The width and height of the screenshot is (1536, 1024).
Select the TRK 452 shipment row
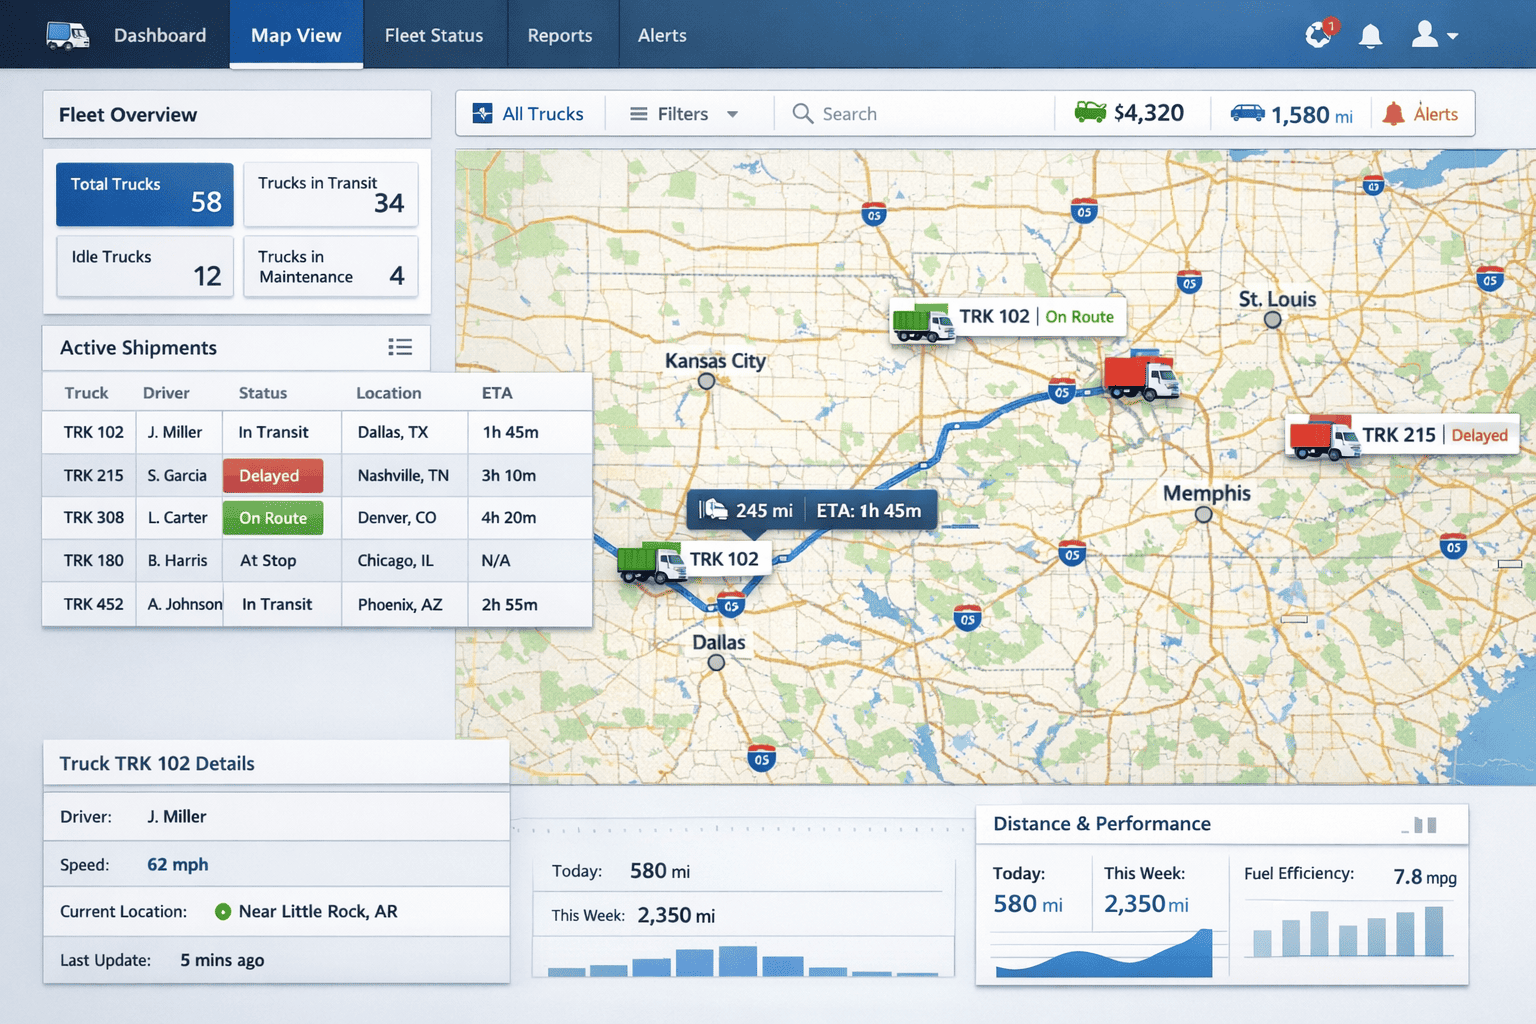(x=316, y=604)
